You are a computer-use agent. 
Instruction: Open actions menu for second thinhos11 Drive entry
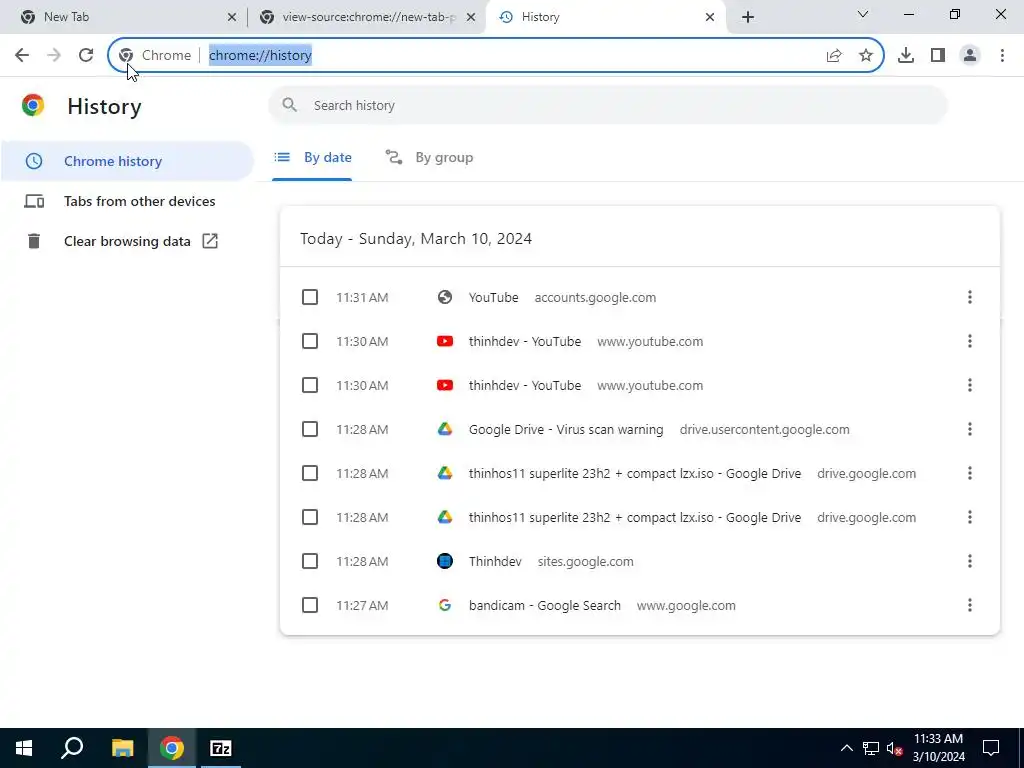coord(970,517)
